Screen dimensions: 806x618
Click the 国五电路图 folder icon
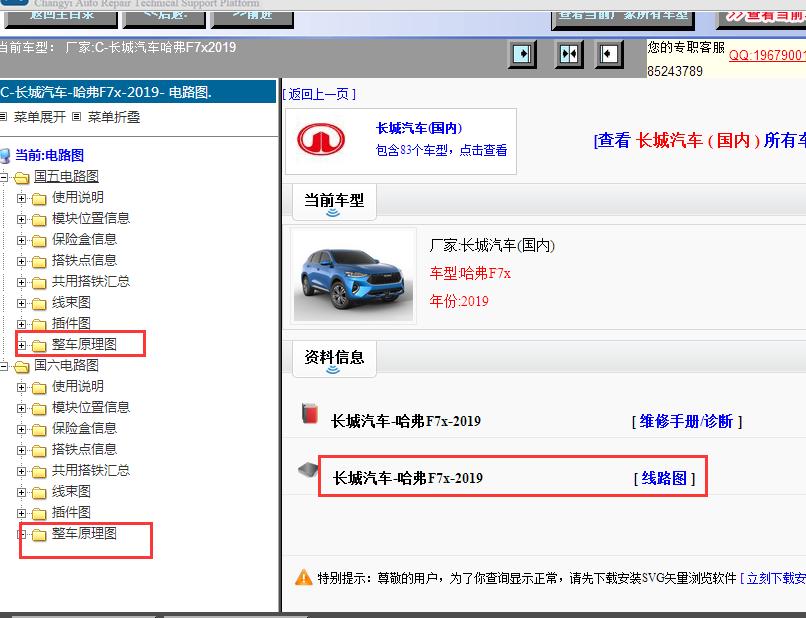pyautogui.click(x=22, y=178)
